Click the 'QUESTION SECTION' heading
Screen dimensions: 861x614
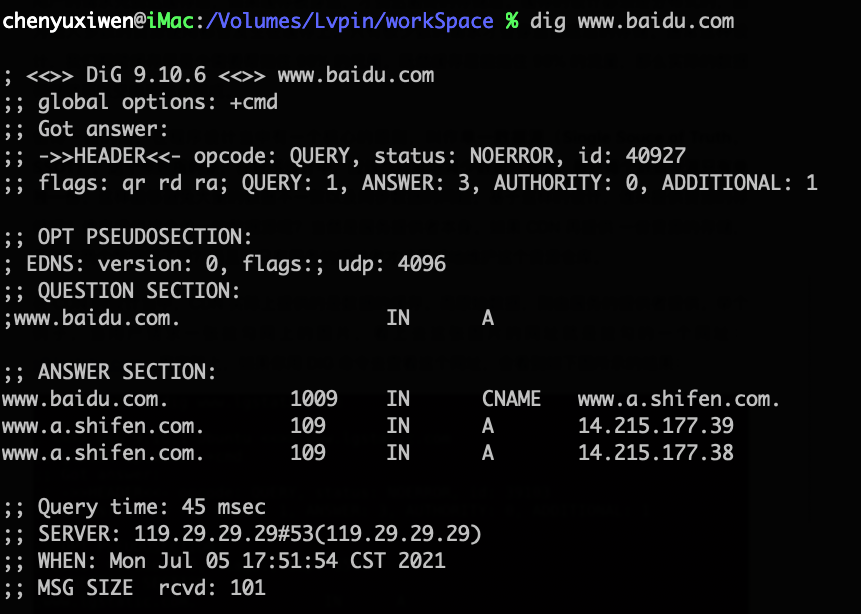pyautogui.click(x=139, y=291)
